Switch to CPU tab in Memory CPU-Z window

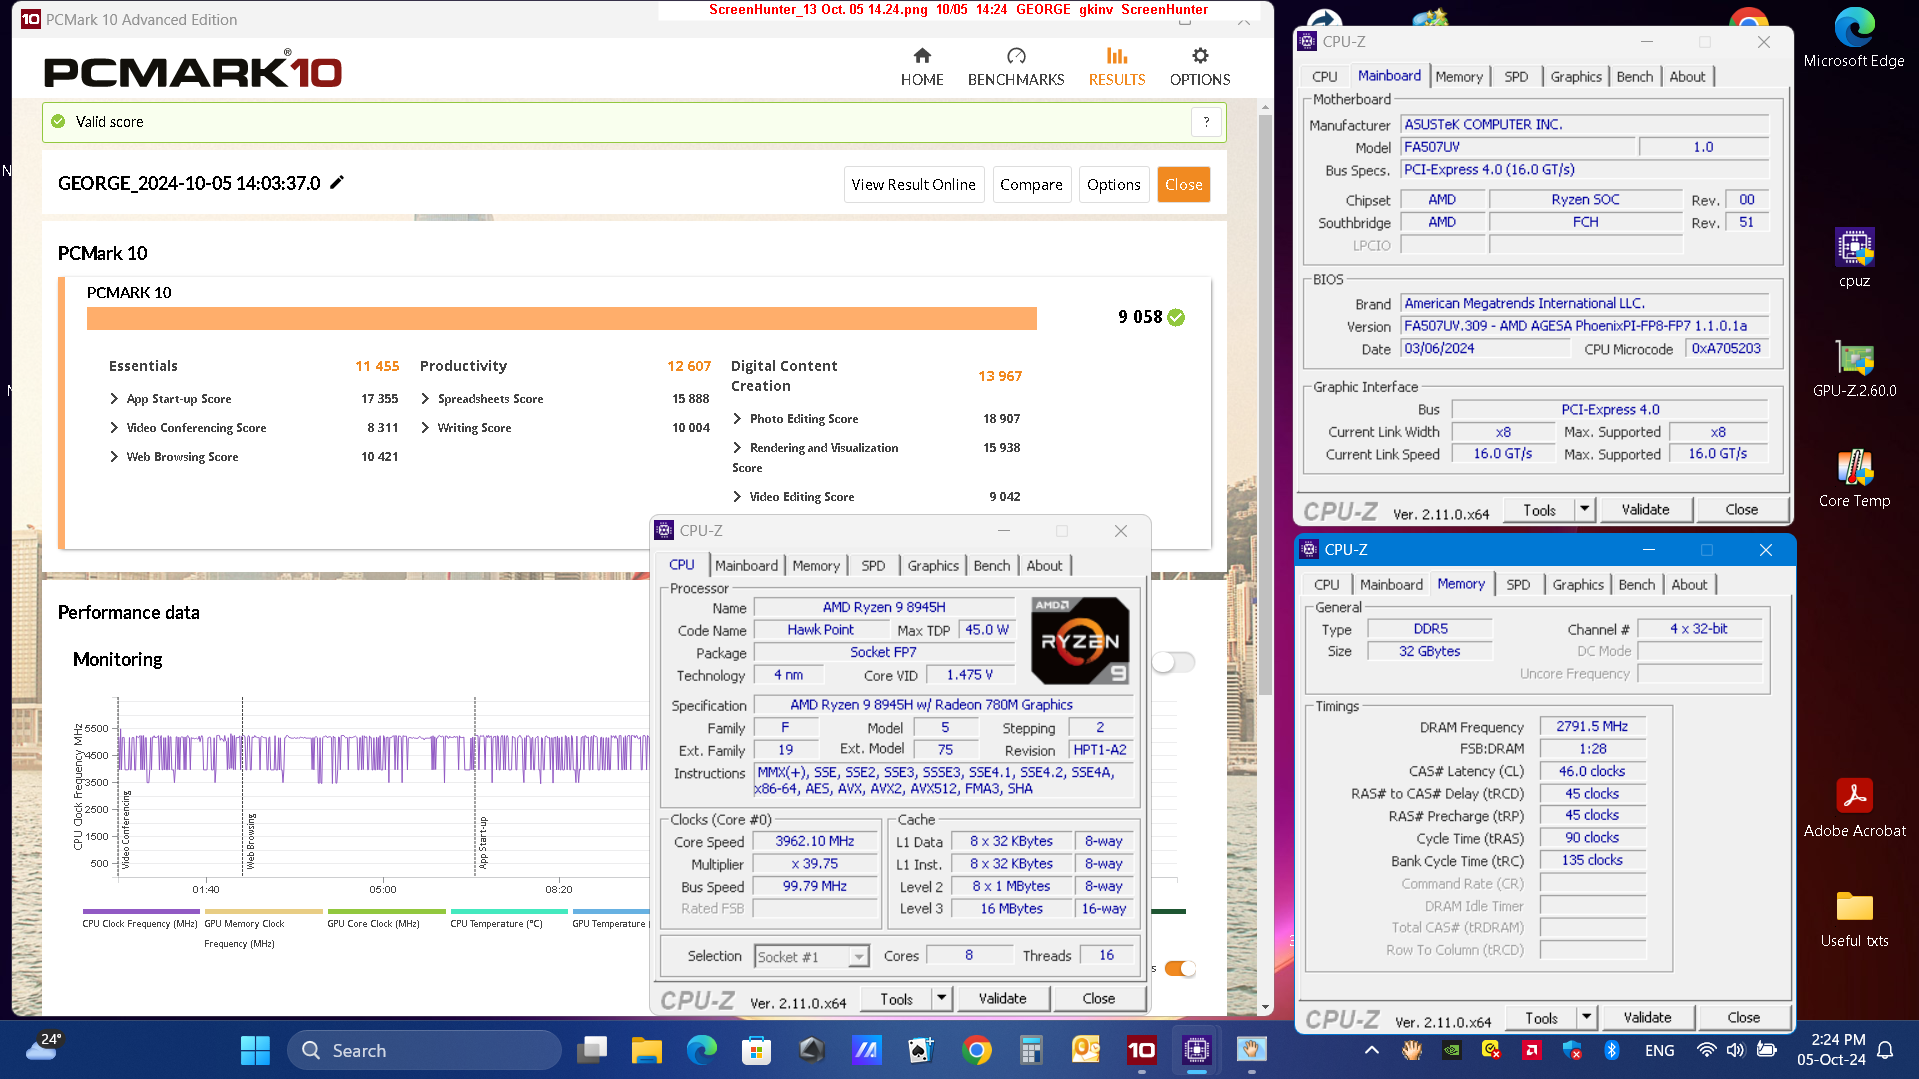(1326, 584)
